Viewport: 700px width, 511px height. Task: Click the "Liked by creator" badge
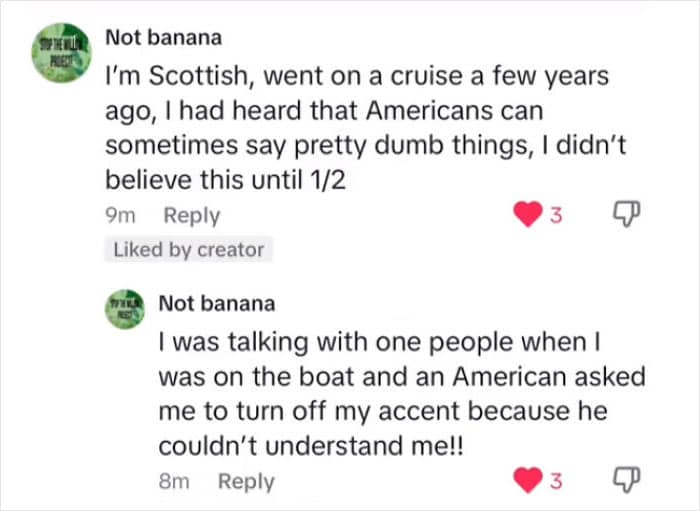(x=188, y=250)
